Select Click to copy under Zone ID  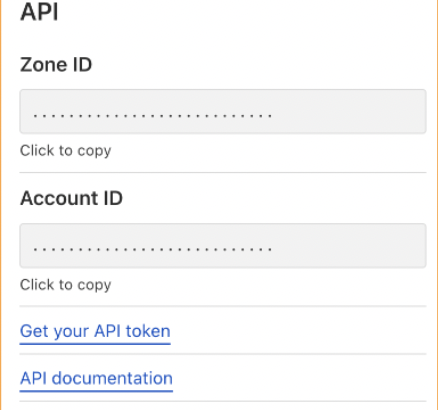tap(65, 151)
